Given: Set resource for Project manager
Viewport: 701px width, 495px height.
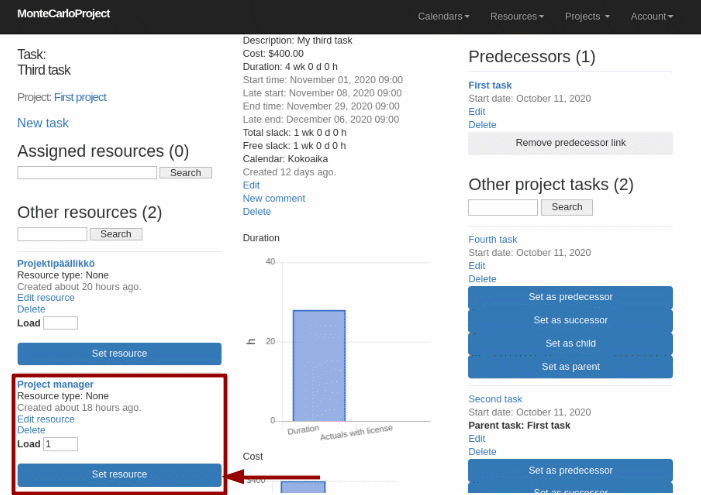Looking at the screenshot, I should pos(119,474).
